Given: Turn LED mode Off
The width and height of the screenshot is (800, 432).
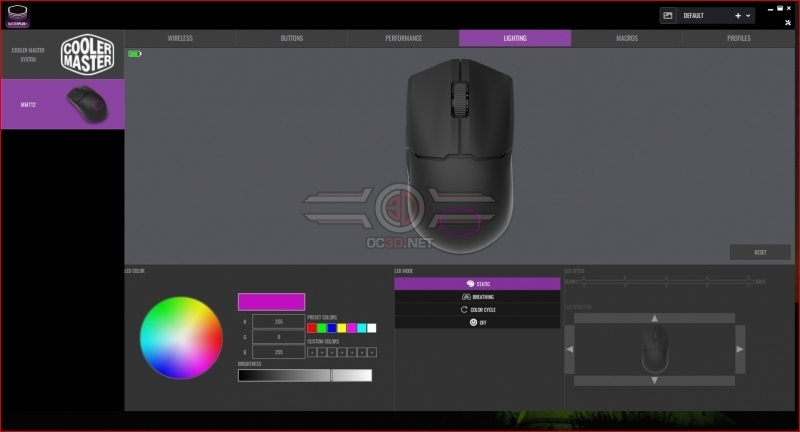Looking at the screenshot, I should pyautogui.click(x=477, y=322).
